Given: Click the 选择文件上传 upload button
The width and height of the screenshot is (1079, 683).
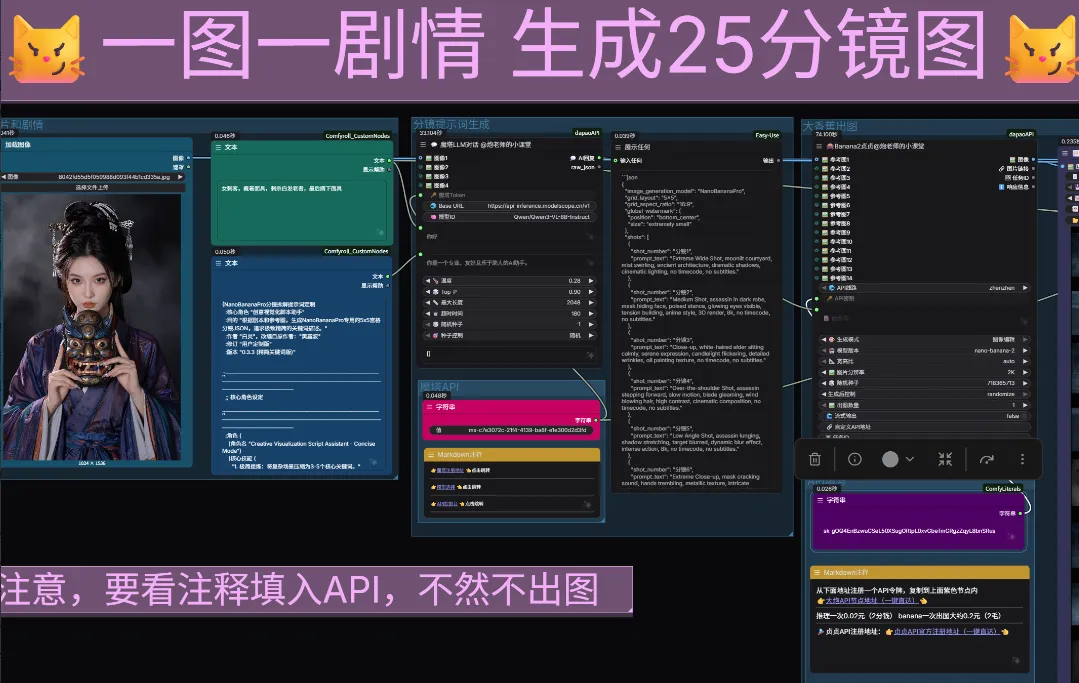Looking at the screenshot, I should 92,187.
